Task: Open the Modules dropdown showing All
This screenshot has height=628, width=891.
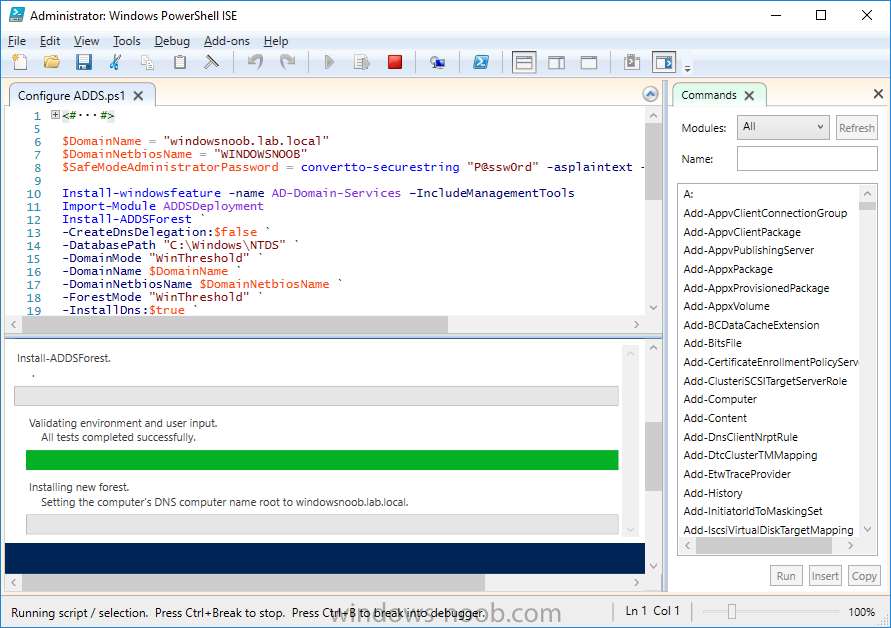Action: [x=783, y=127]
